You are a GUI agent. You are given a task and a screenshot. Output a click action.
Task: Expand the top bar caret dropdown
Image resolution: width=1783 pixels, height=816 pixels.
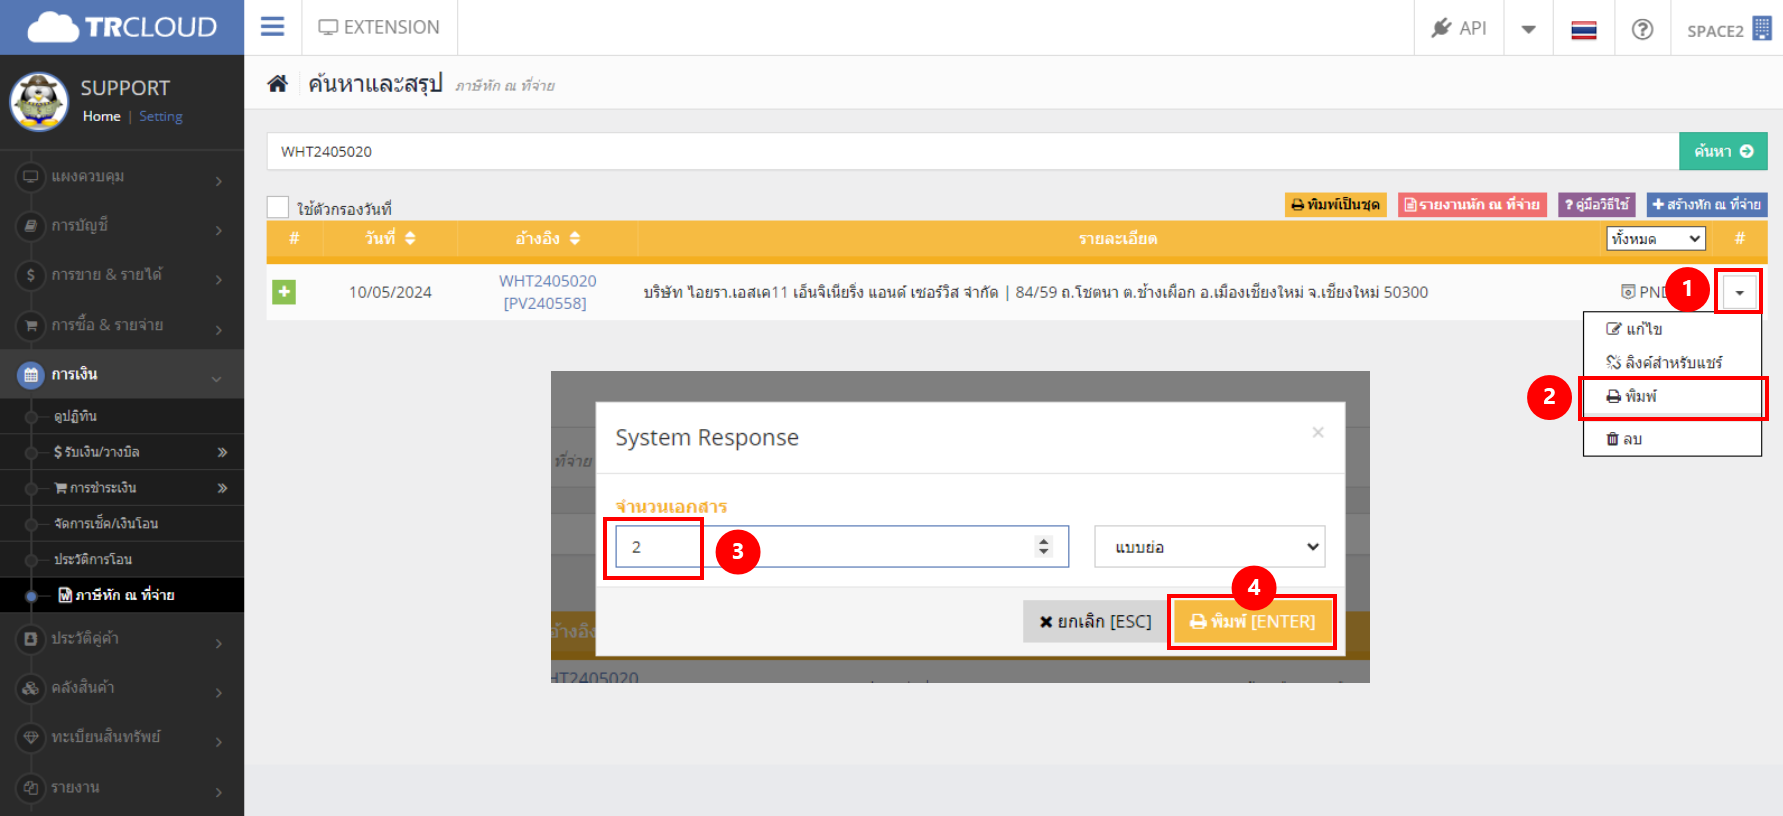1528,29
